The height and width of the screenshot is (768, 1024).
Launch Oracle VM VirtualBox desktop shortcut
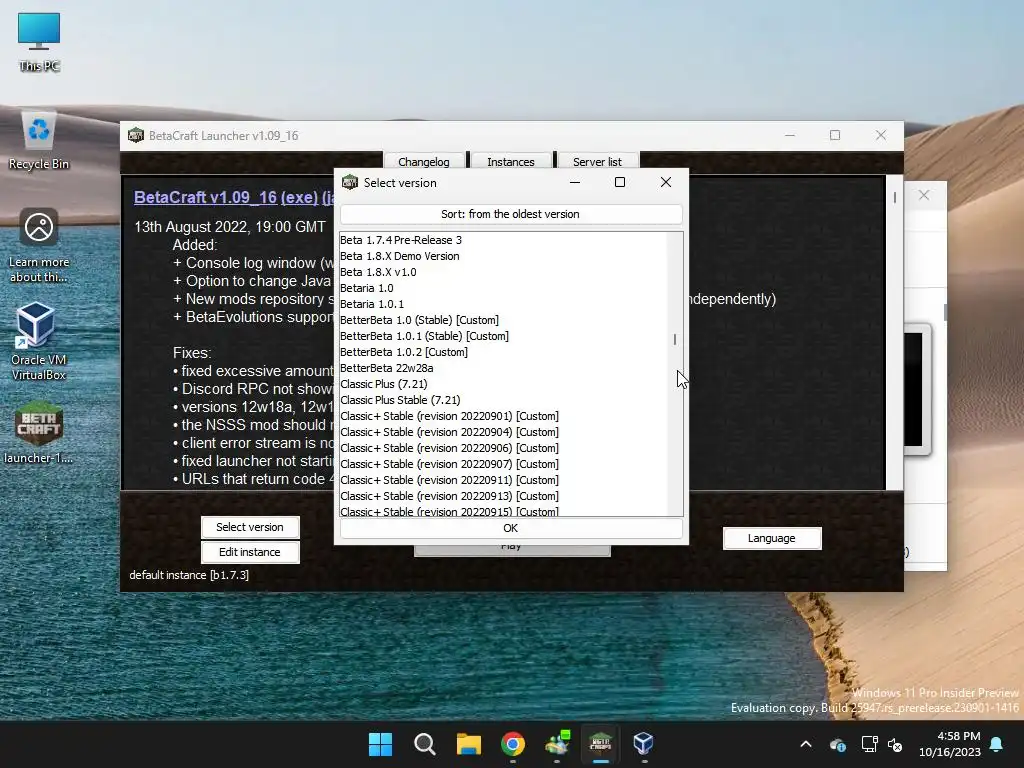click(x=39, y=342)
